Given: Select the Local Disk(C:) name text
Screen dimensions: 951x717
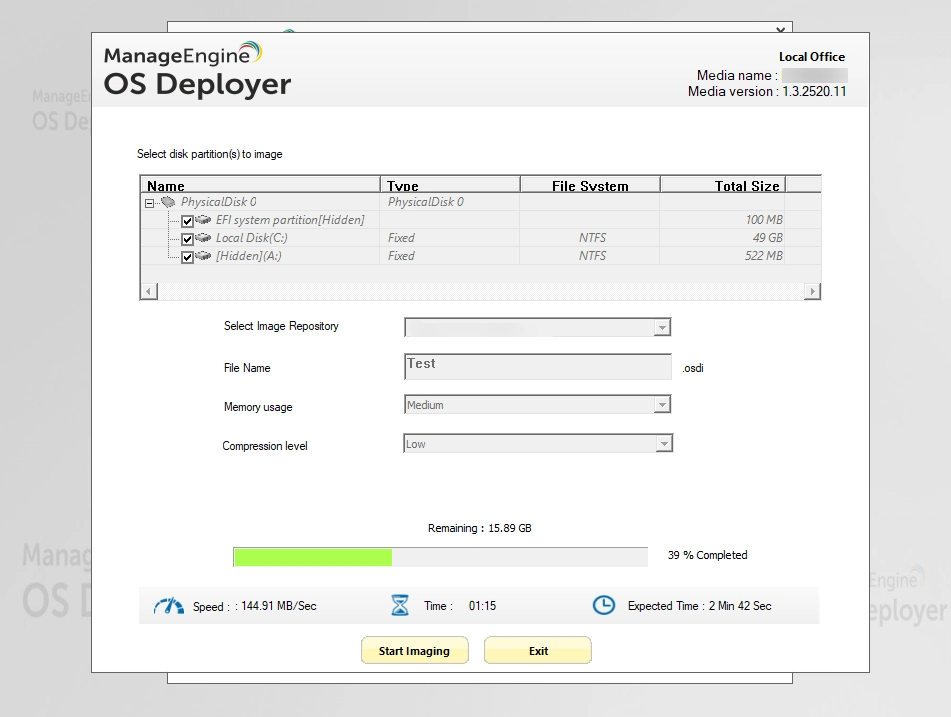Looking at the screenshot, I should [252, 238].
